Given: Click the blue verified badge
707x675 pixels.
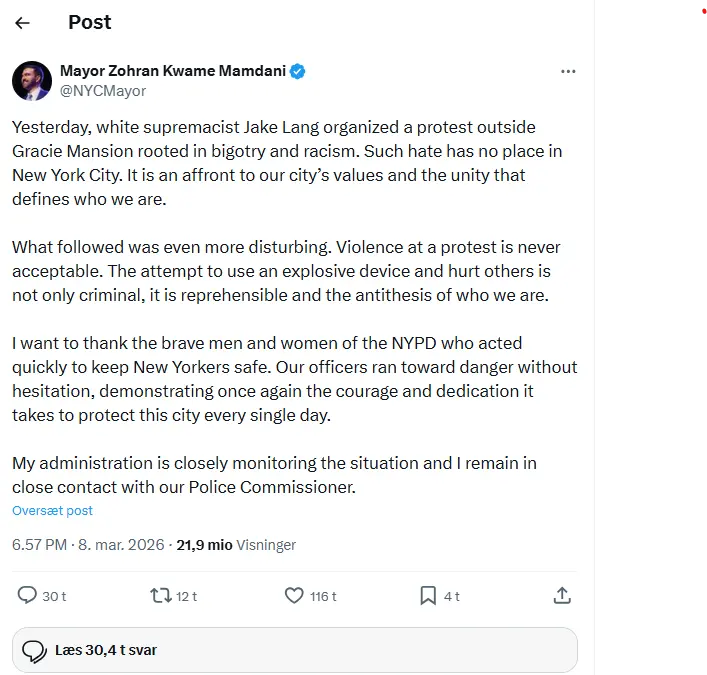Looking at the screenshot, I should tap(298, 71).
